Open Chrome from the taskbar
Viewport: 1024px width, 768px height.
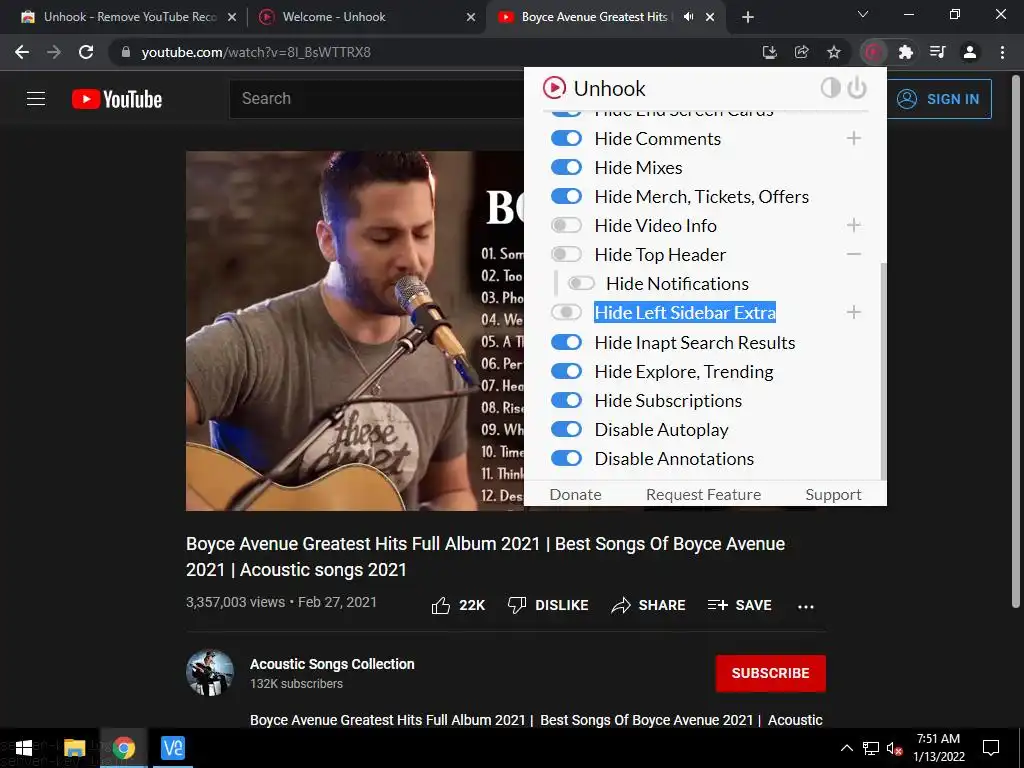click(x=123, y=748)
